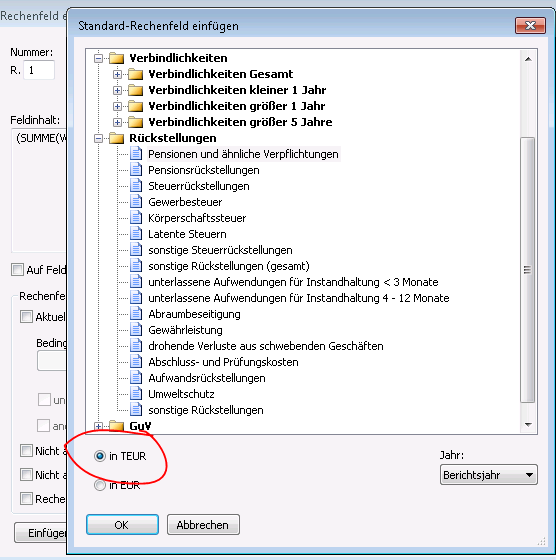
Task: Click the Verbindlichkeiten Gesamt folder icon
Action: [x=135, y=74]
